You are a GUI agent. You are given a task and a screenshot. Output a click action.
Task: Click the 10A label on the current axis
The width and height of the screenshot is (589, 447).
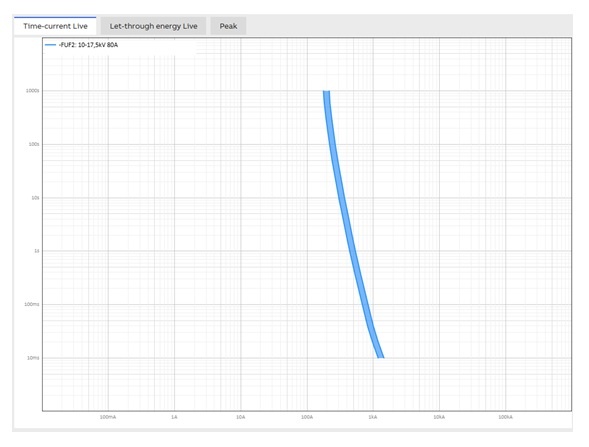tap(240, 417)
